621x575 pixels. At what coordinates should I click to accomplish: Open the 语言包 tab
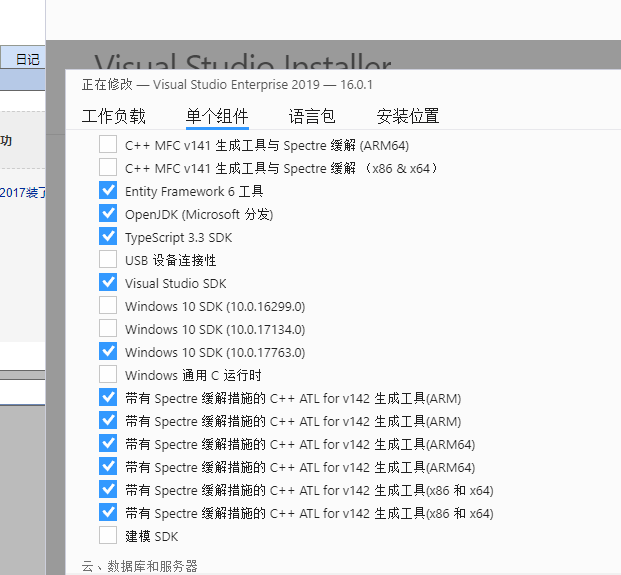click(312, 116)
